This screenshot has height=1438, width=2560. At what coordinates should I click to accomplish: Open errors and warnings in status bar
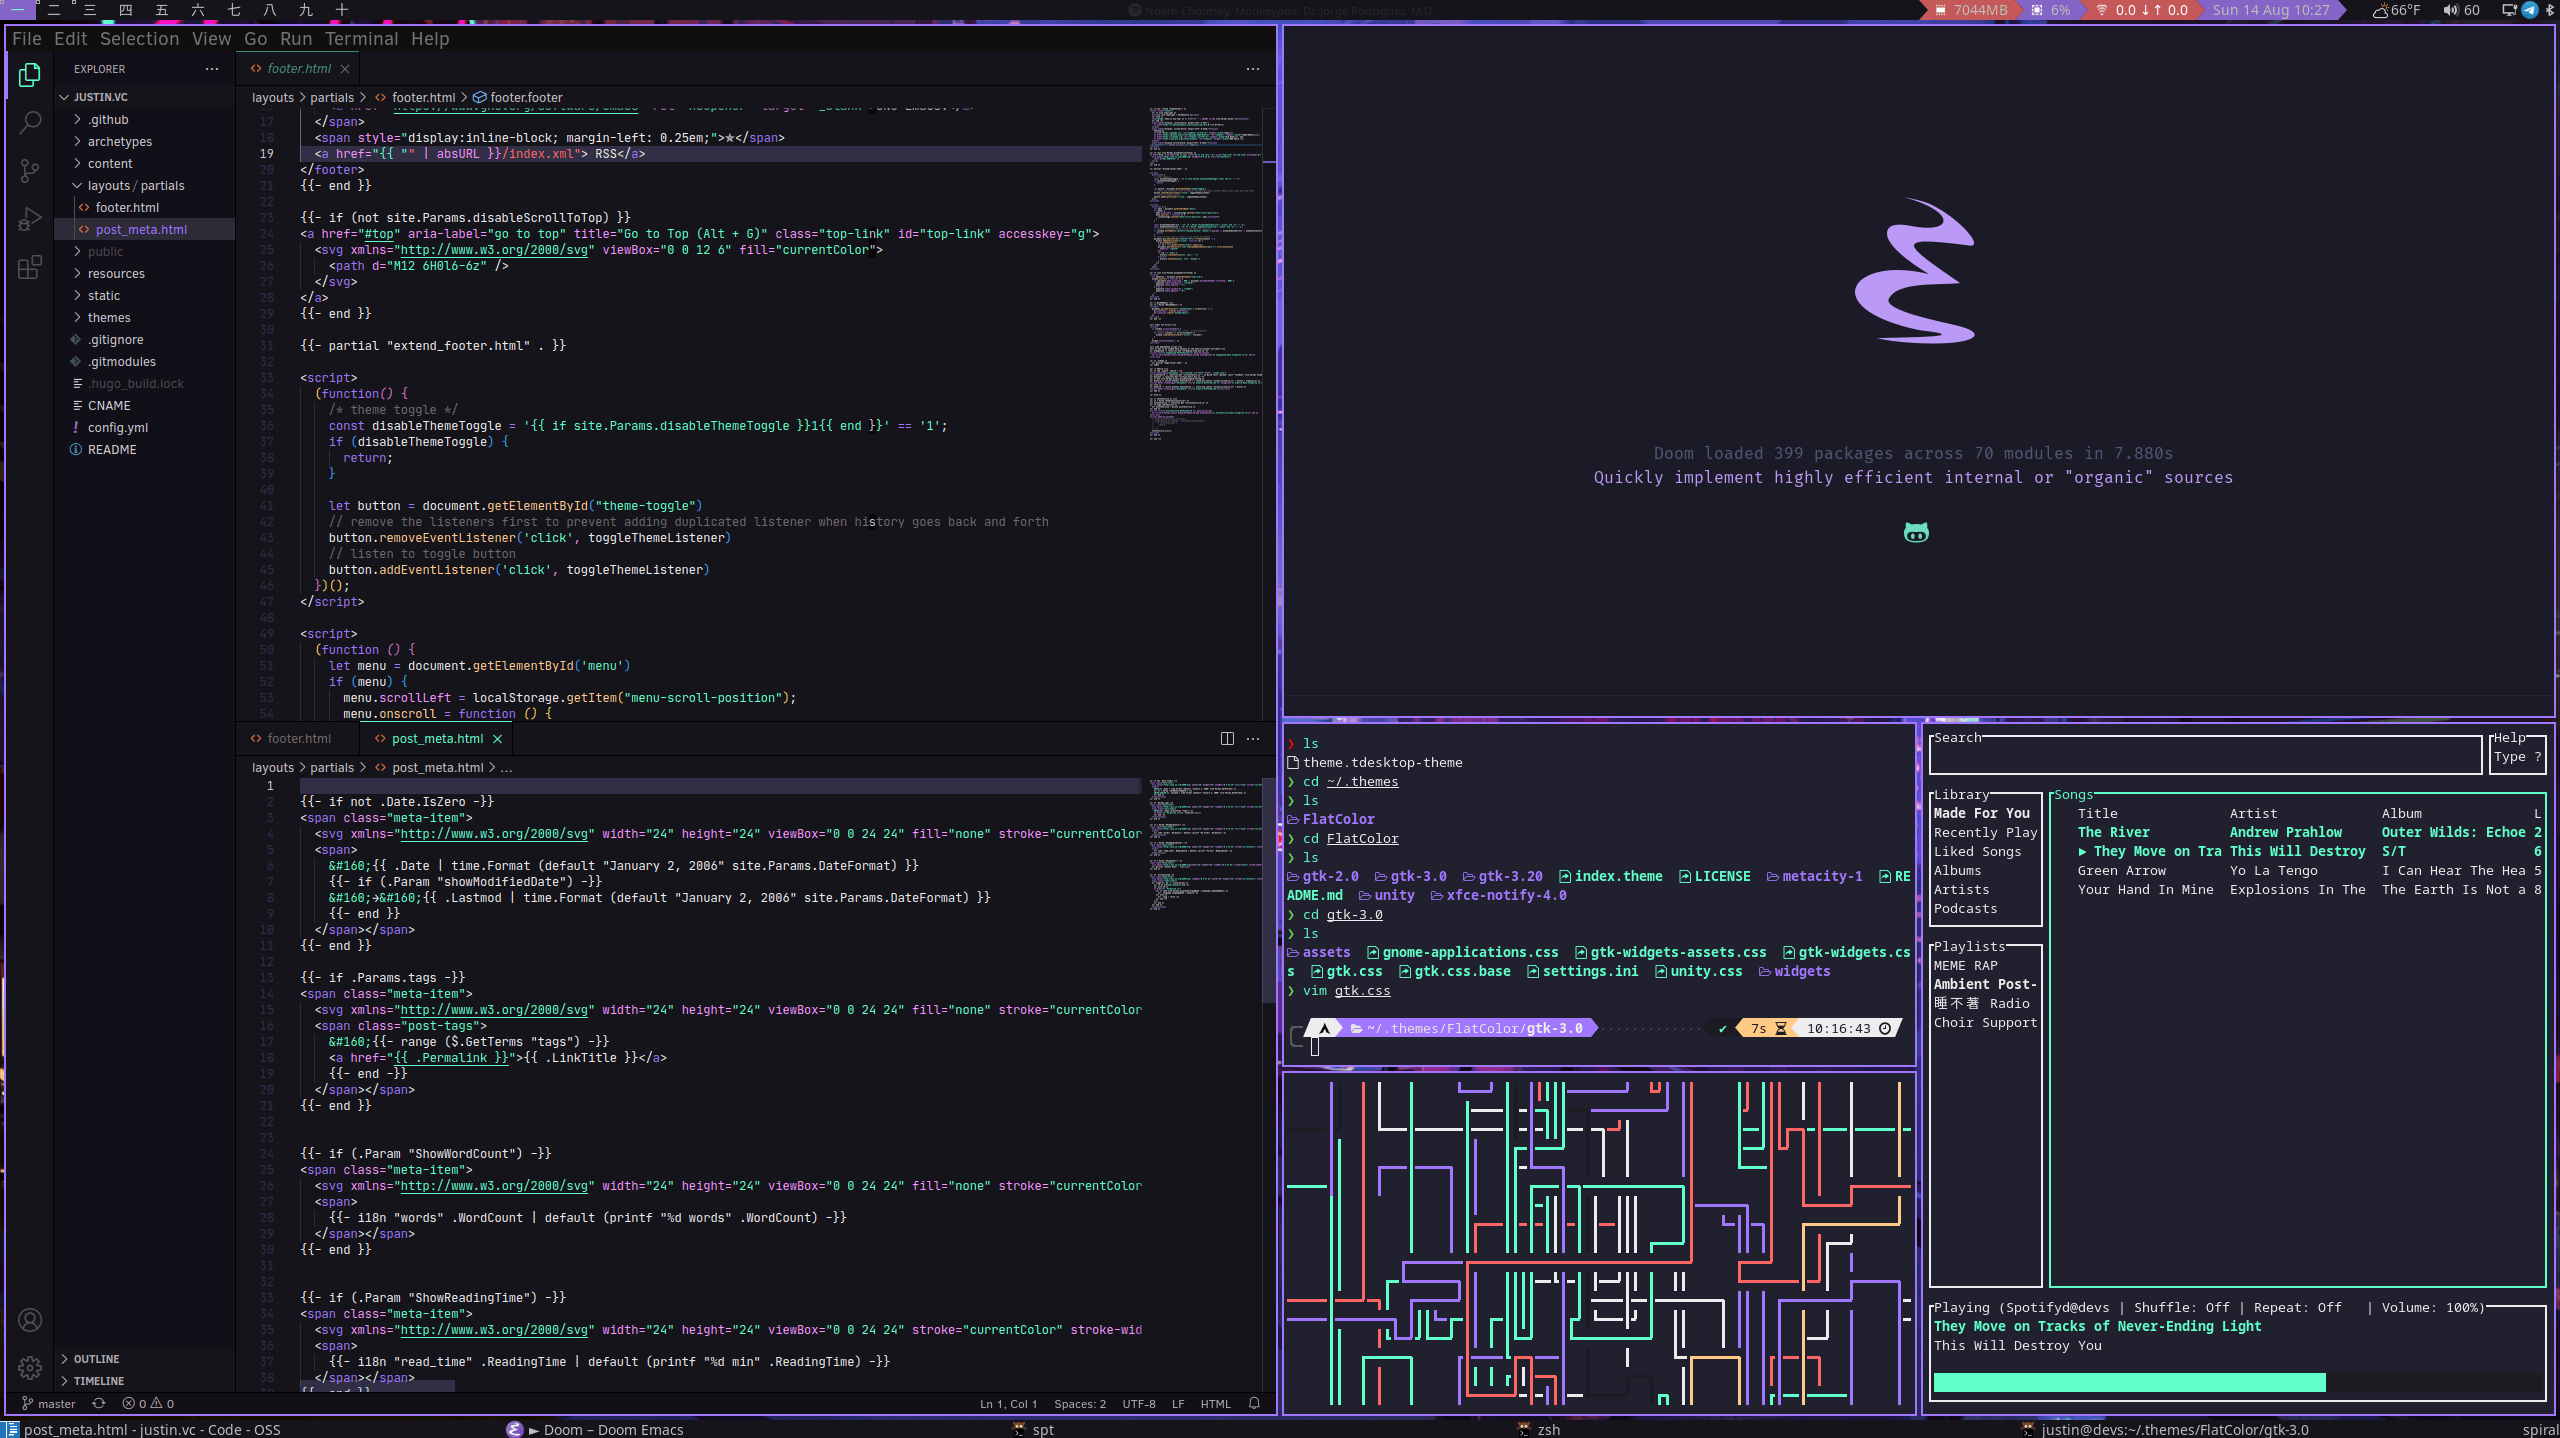click(x=148, y=1404)
